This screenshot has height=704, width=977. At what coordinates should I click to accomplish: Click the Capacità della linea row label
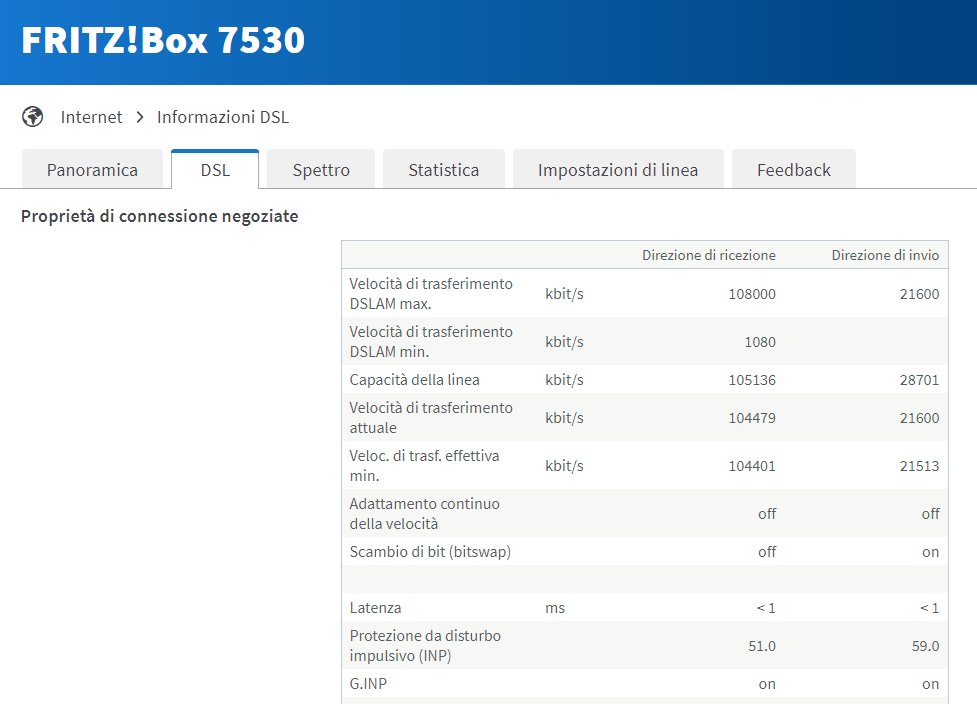[x=414, y=379]
